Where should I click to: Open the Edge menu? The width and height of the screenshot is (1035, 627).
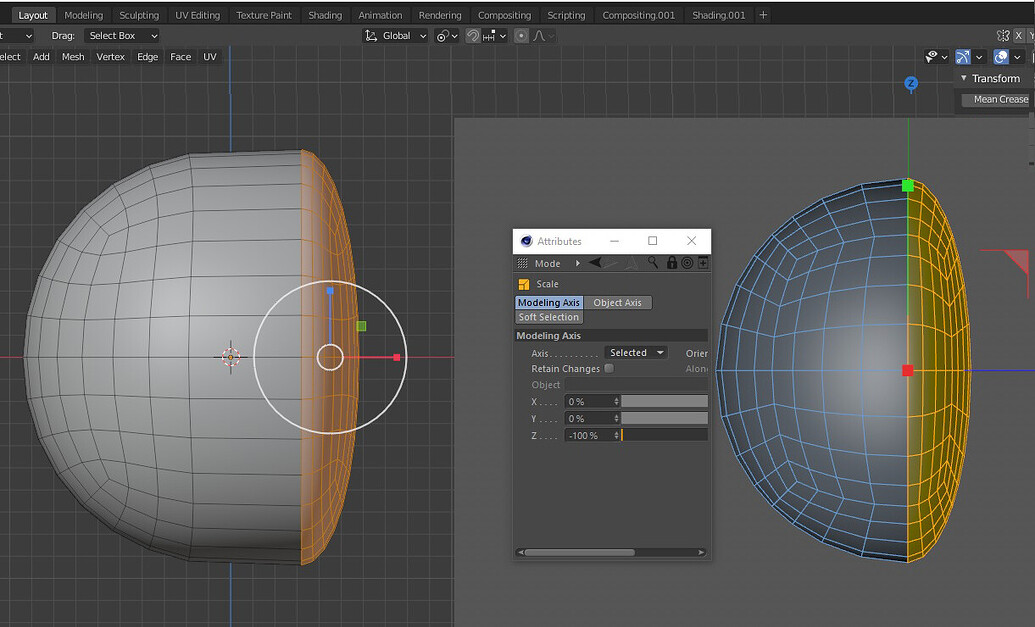tap(147, 57)
